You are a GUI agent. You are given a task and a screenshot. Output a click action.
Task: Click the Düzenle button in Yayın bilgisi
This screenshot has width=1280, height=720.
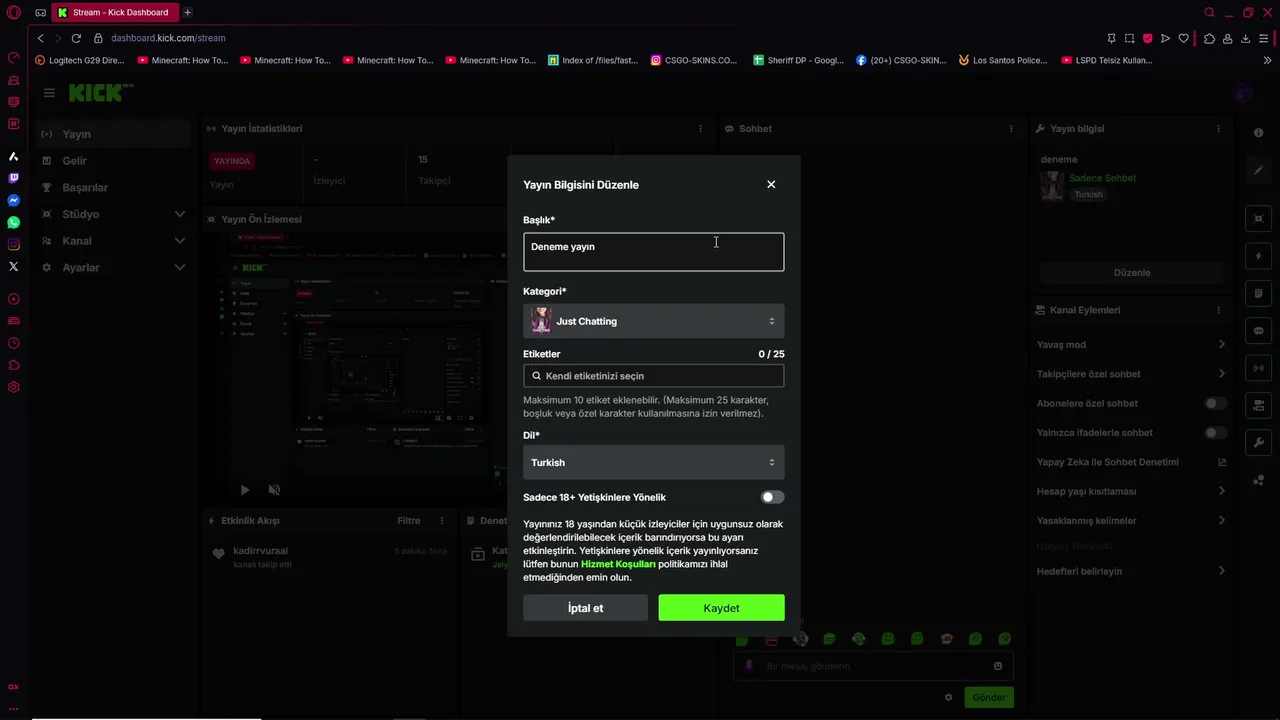(x=1132, y=273)
